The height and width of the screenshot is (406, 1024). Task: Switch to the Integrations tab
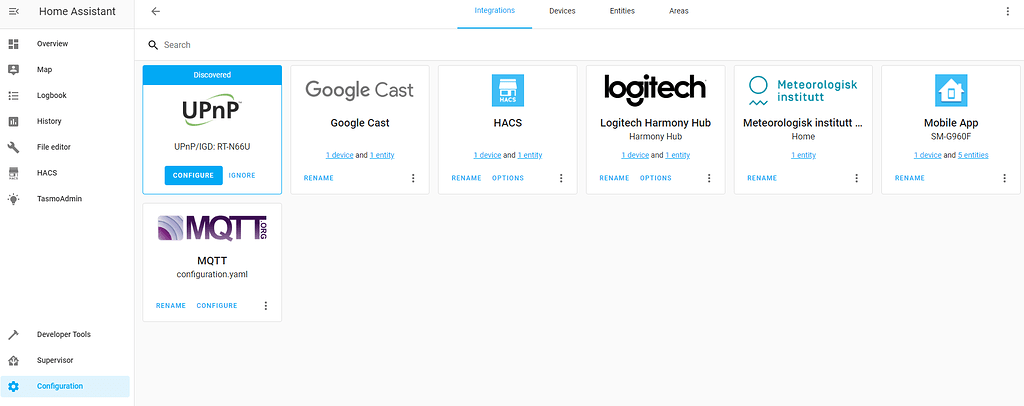[x=494, y=11]
